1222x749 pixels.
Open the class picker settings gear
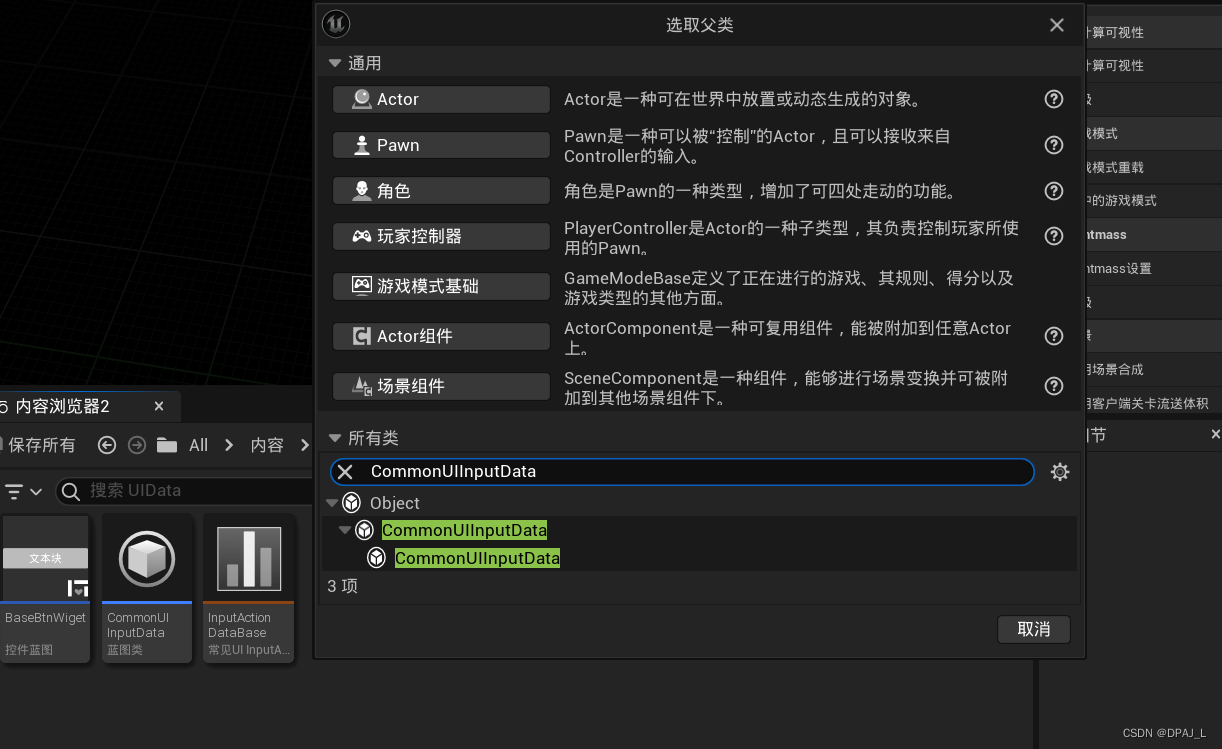click(x=1059, y=471)
